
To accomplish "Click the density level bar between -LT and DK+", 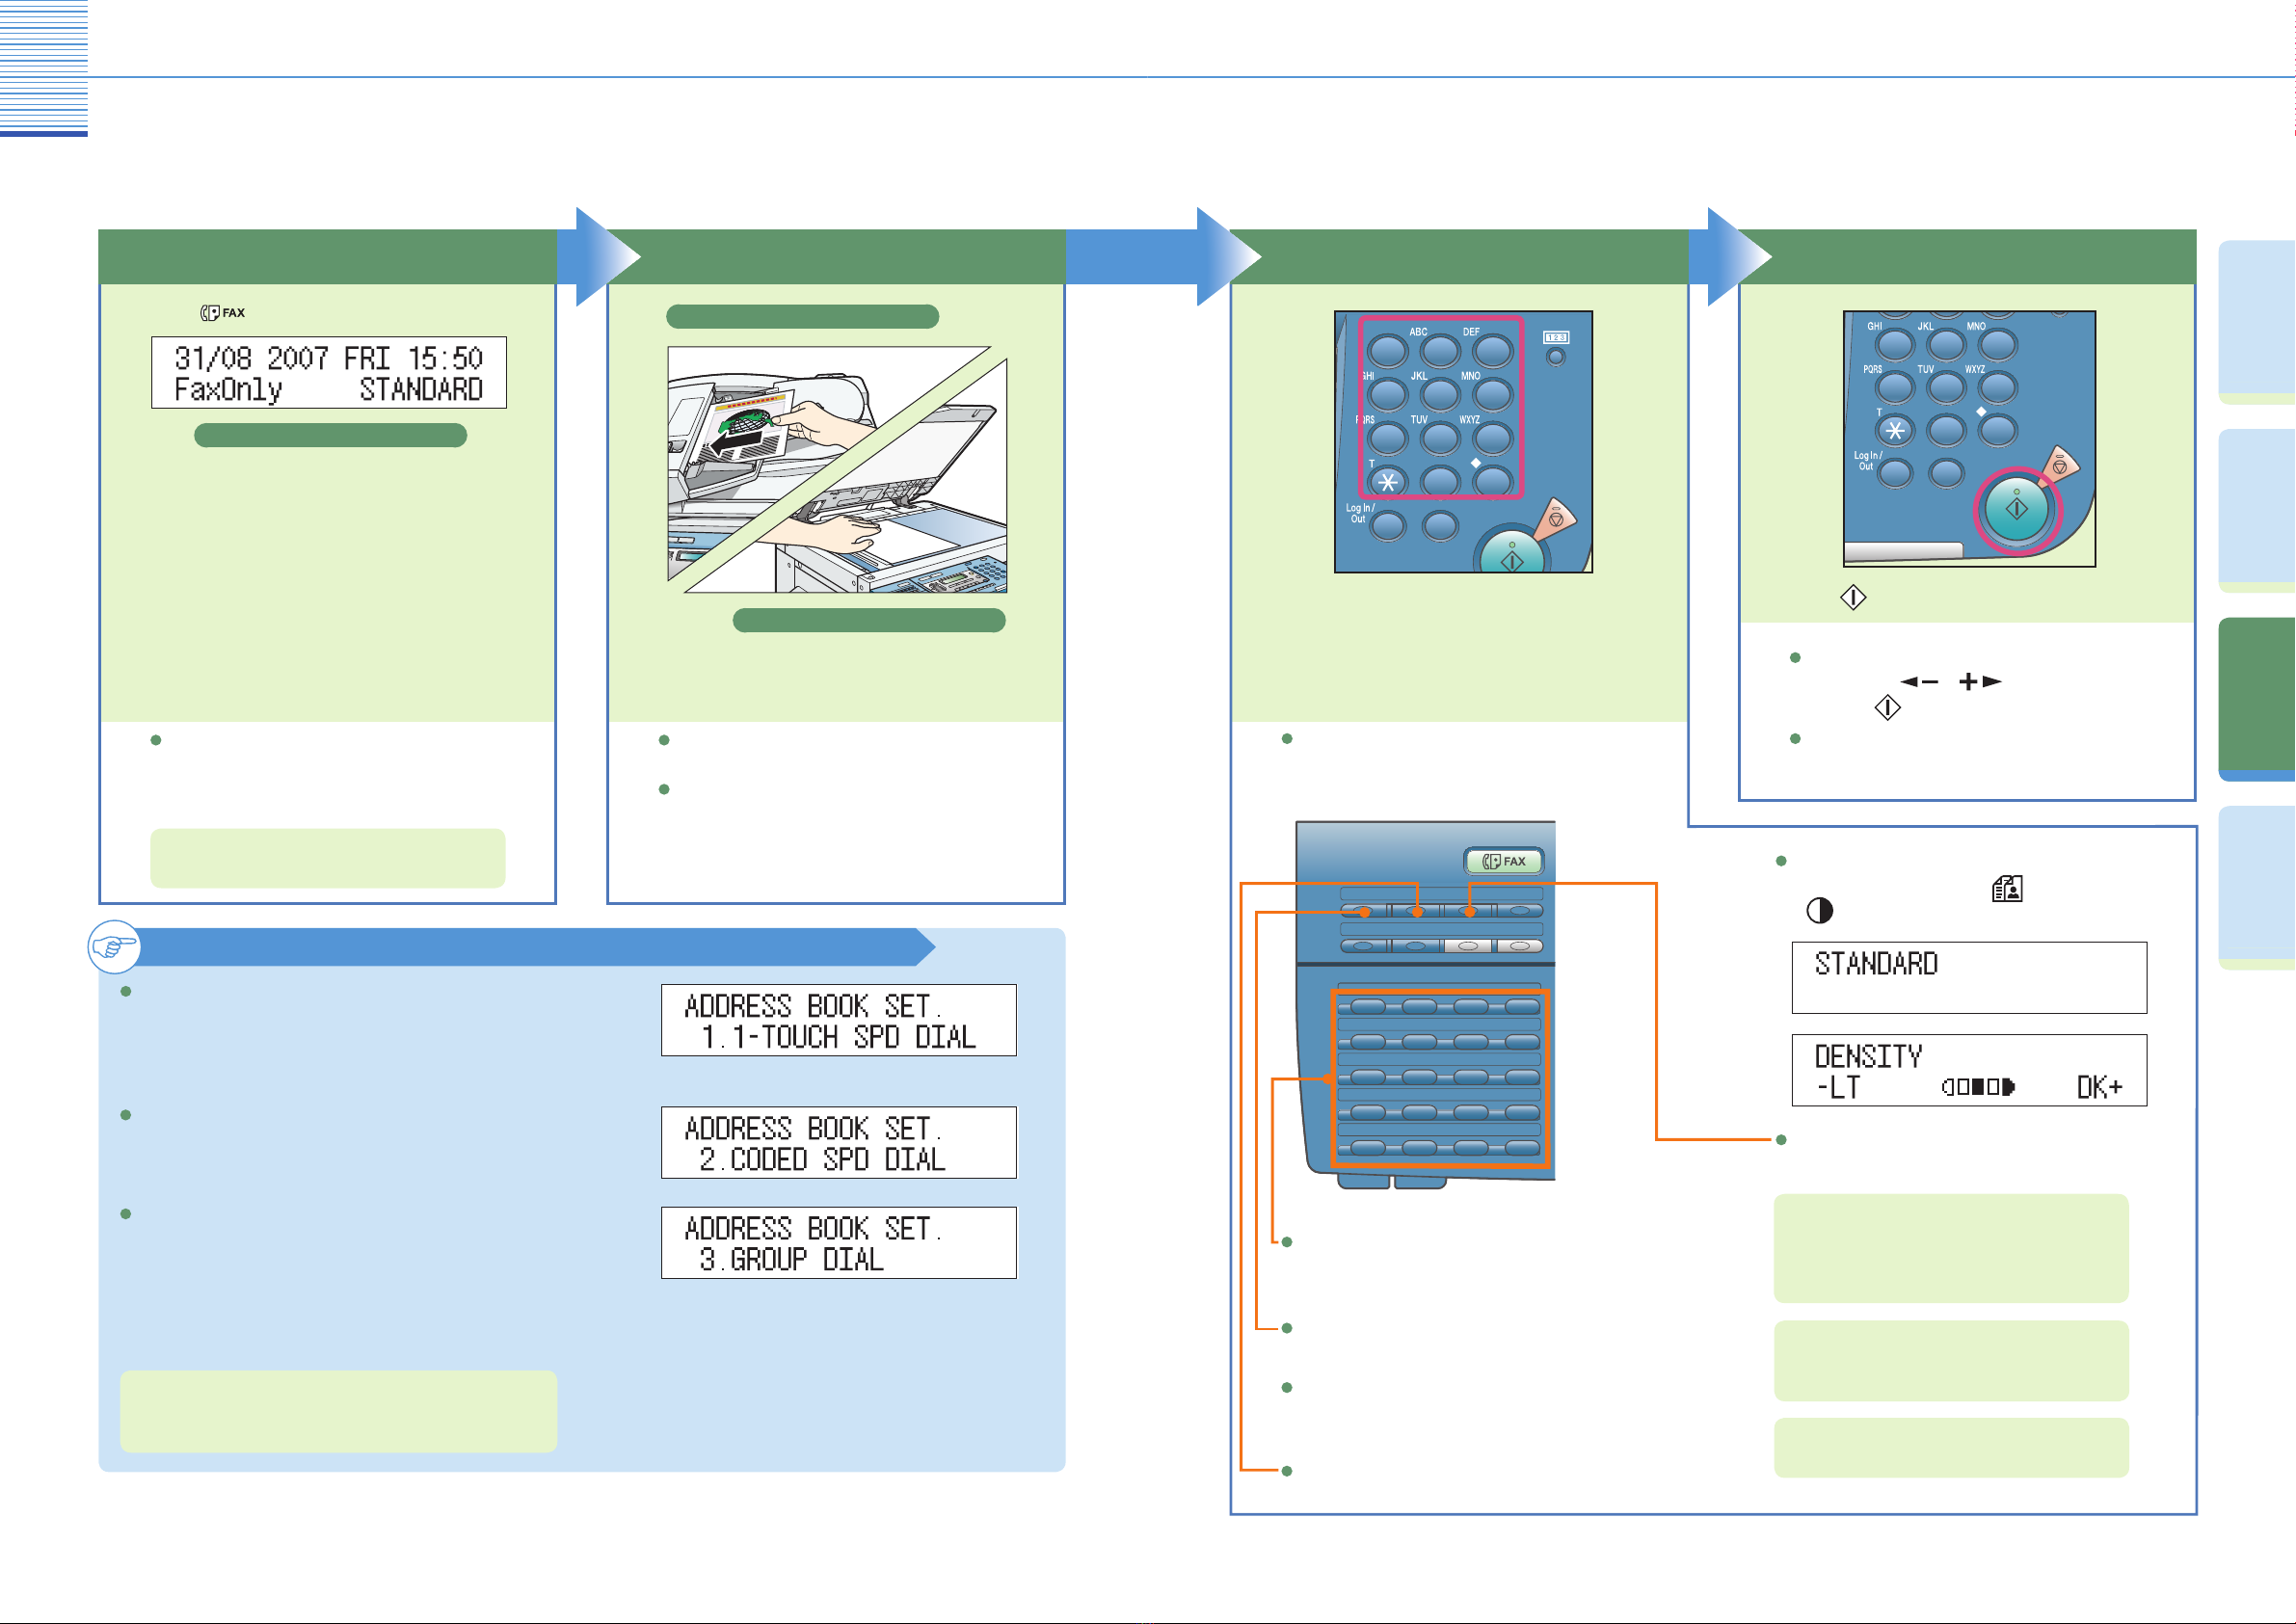I will coord(1979,1087).
